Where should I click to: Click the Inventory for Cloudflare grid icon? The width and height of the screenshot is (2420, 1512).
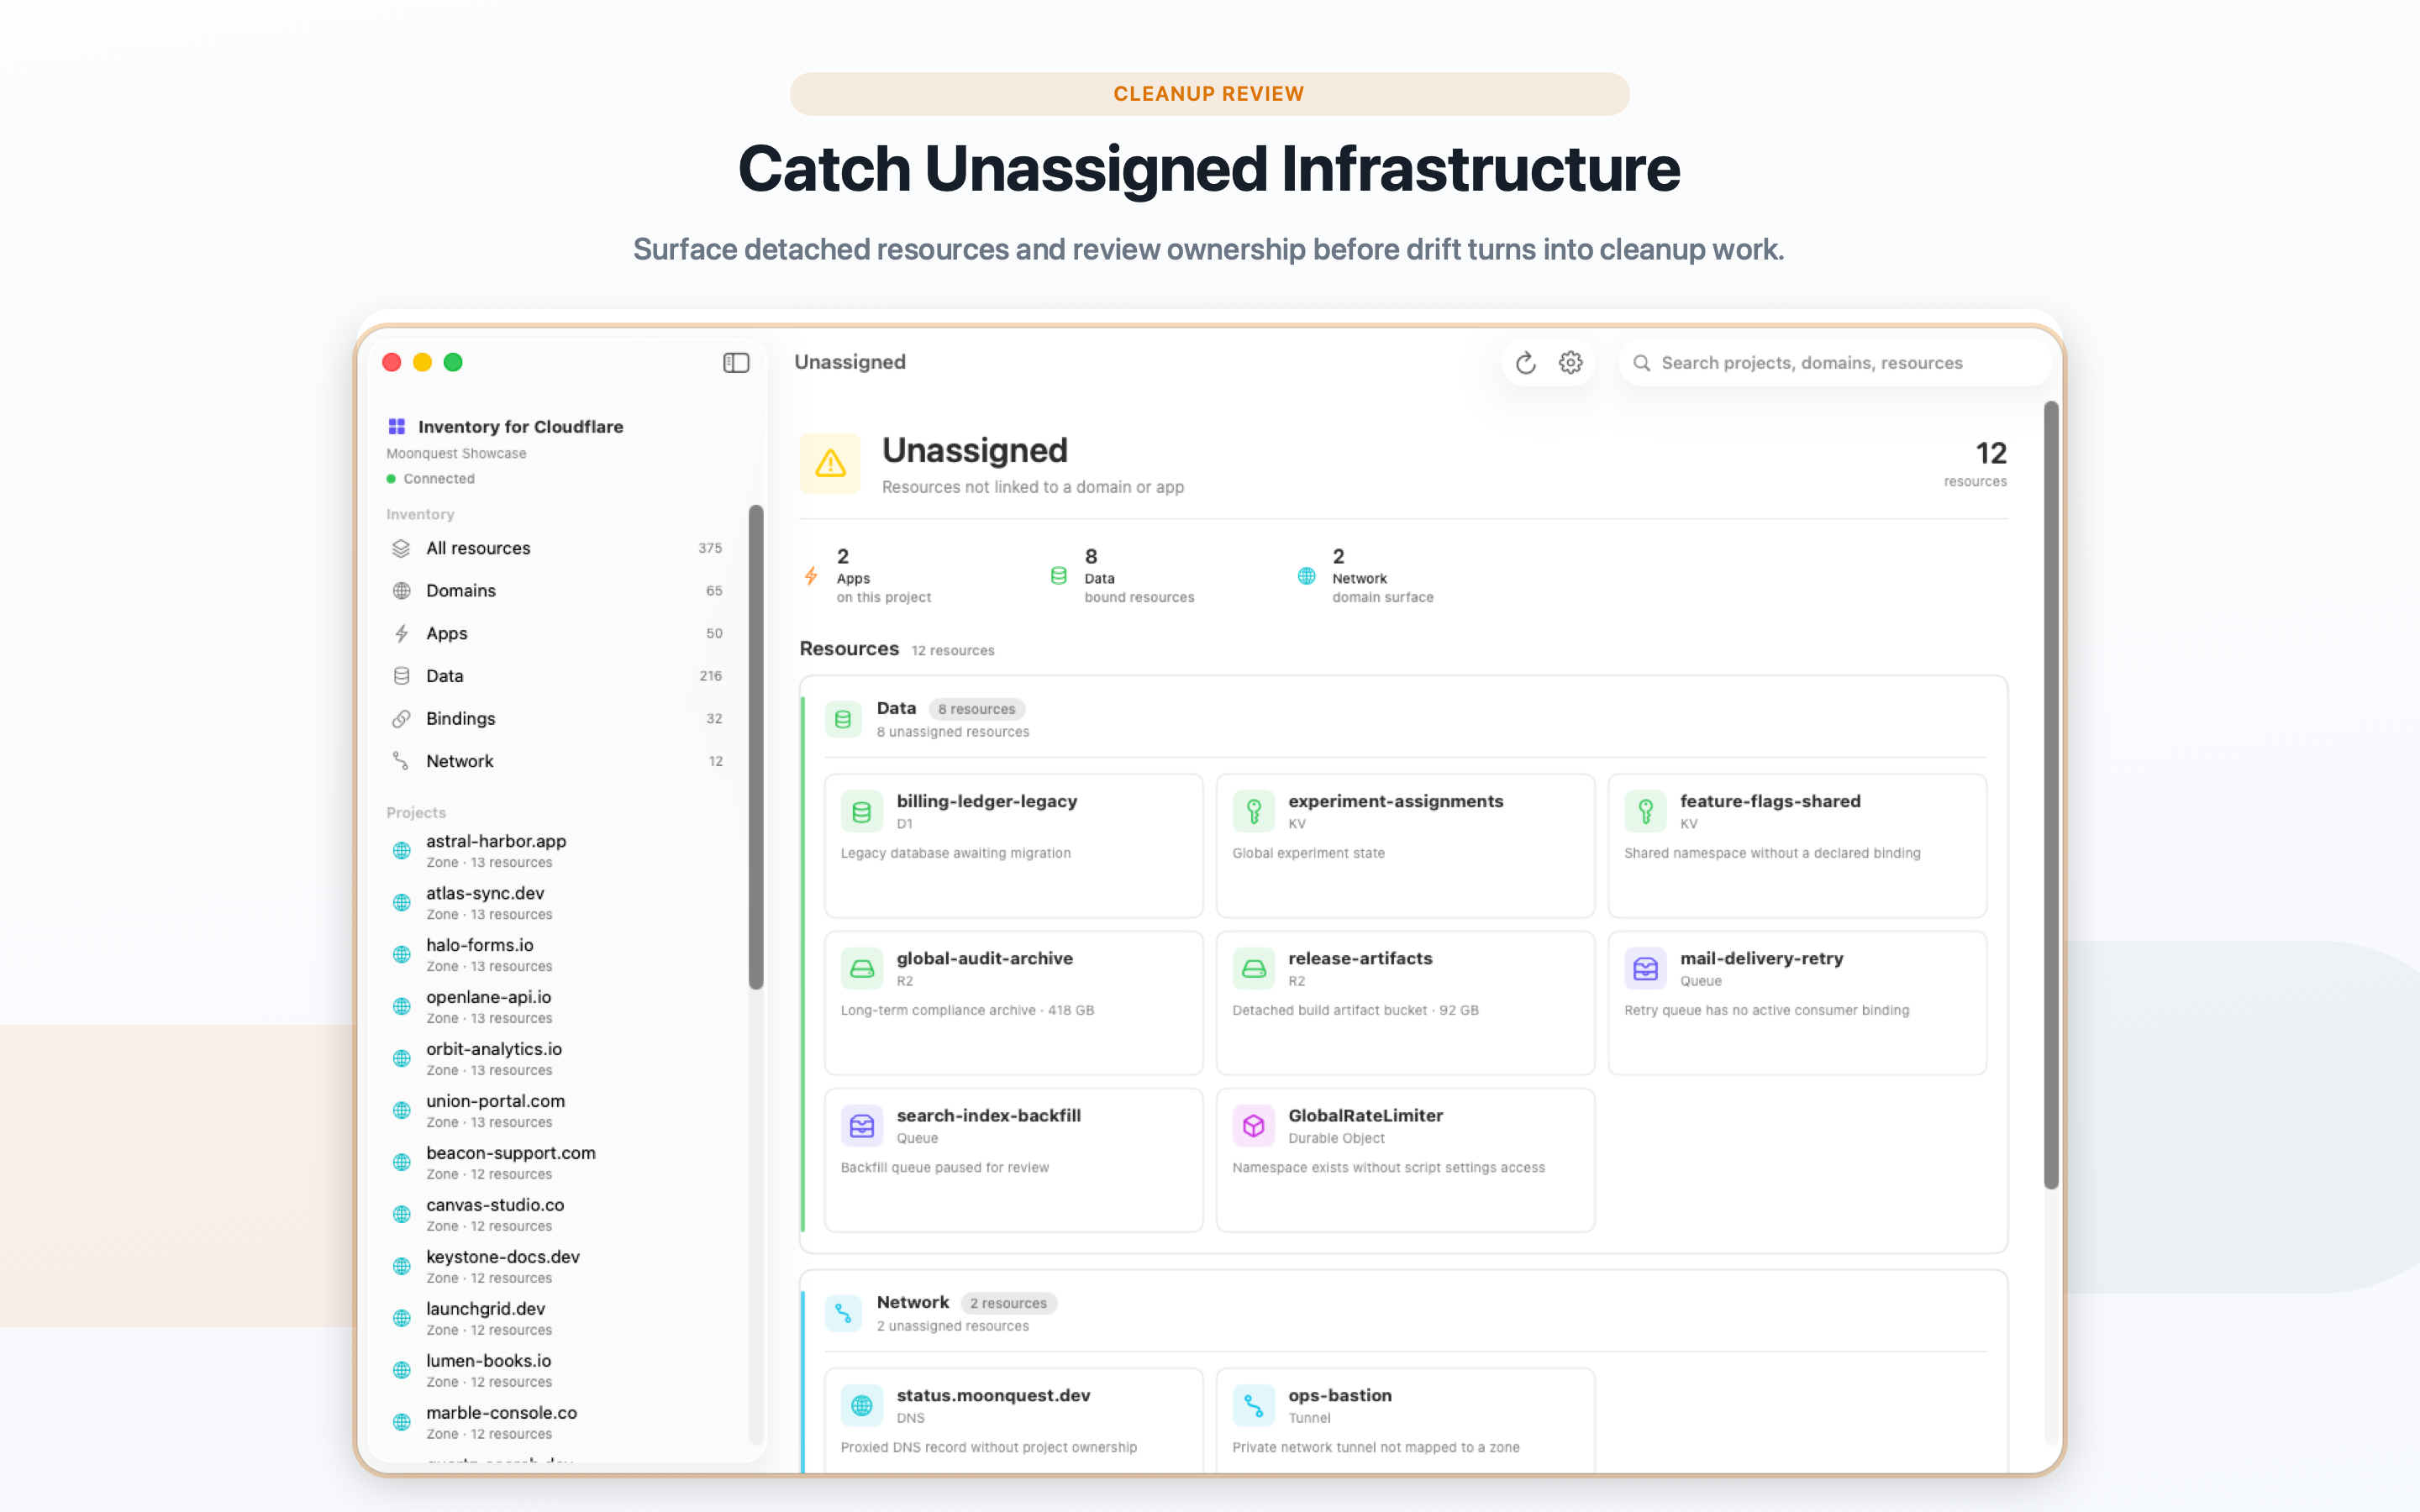point(397,427)
